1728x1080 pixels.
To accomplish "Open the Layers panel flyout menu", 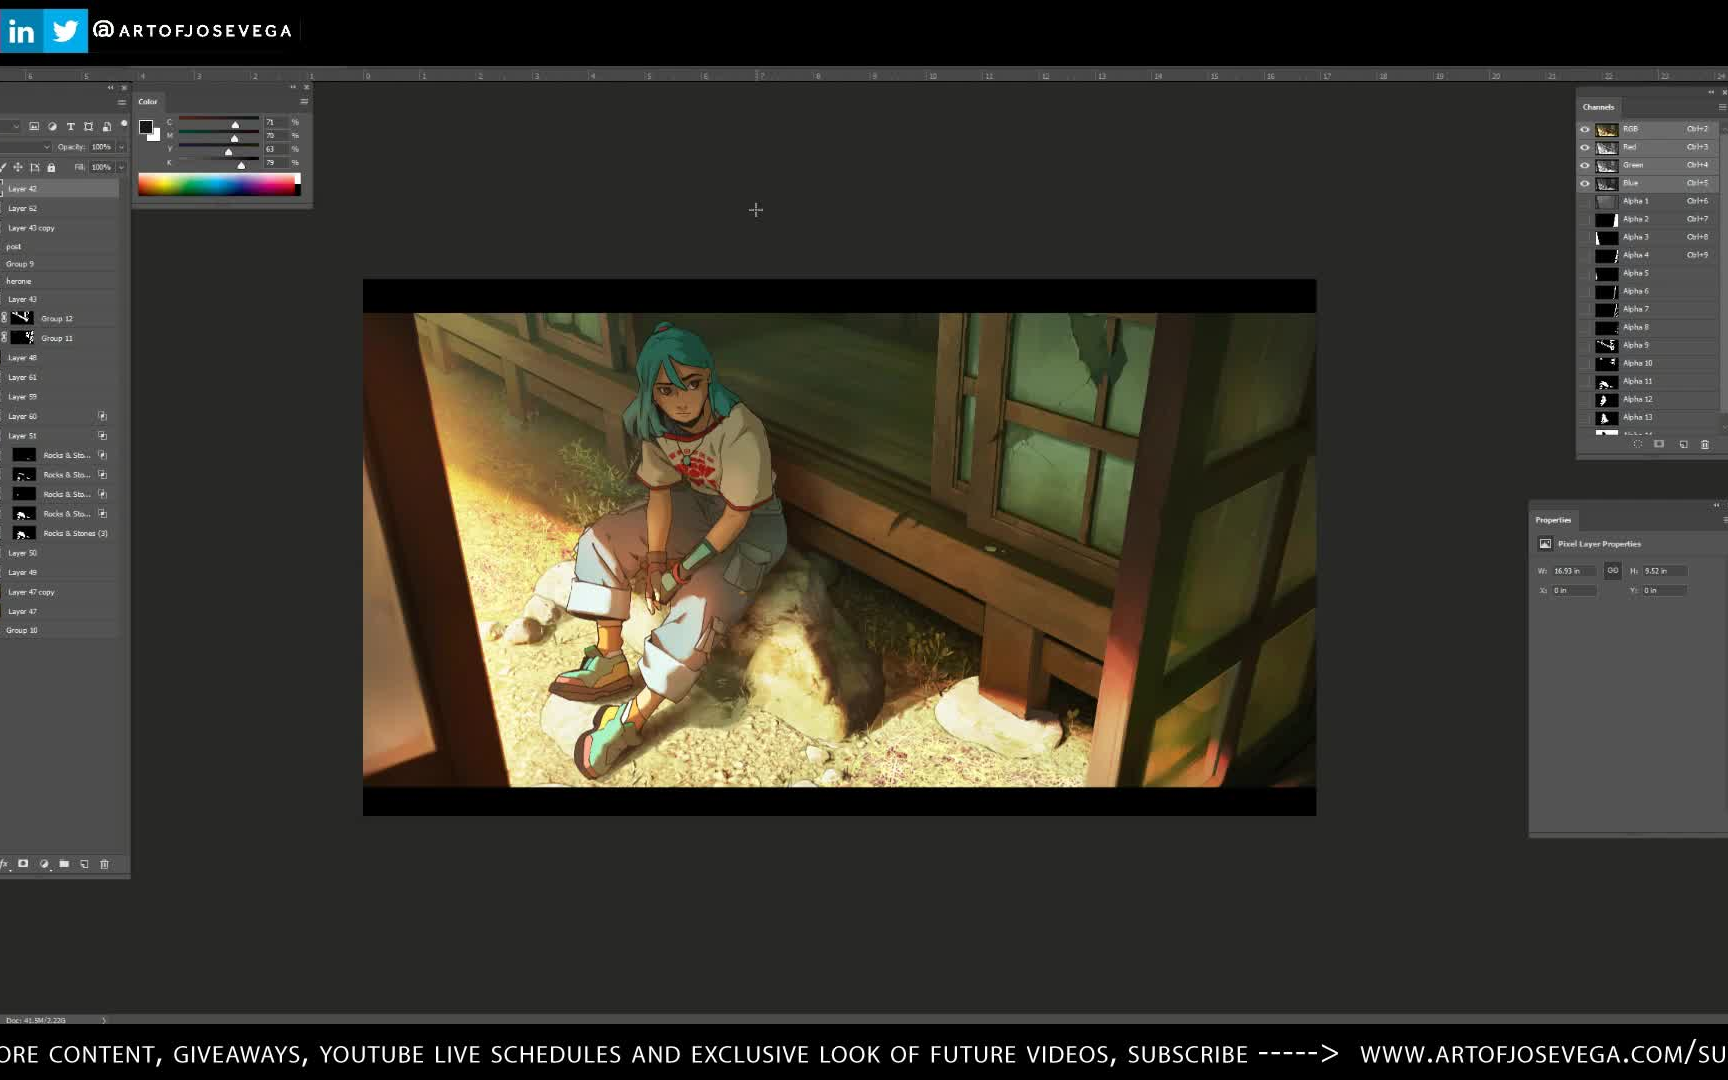I will tap(122, 102).
